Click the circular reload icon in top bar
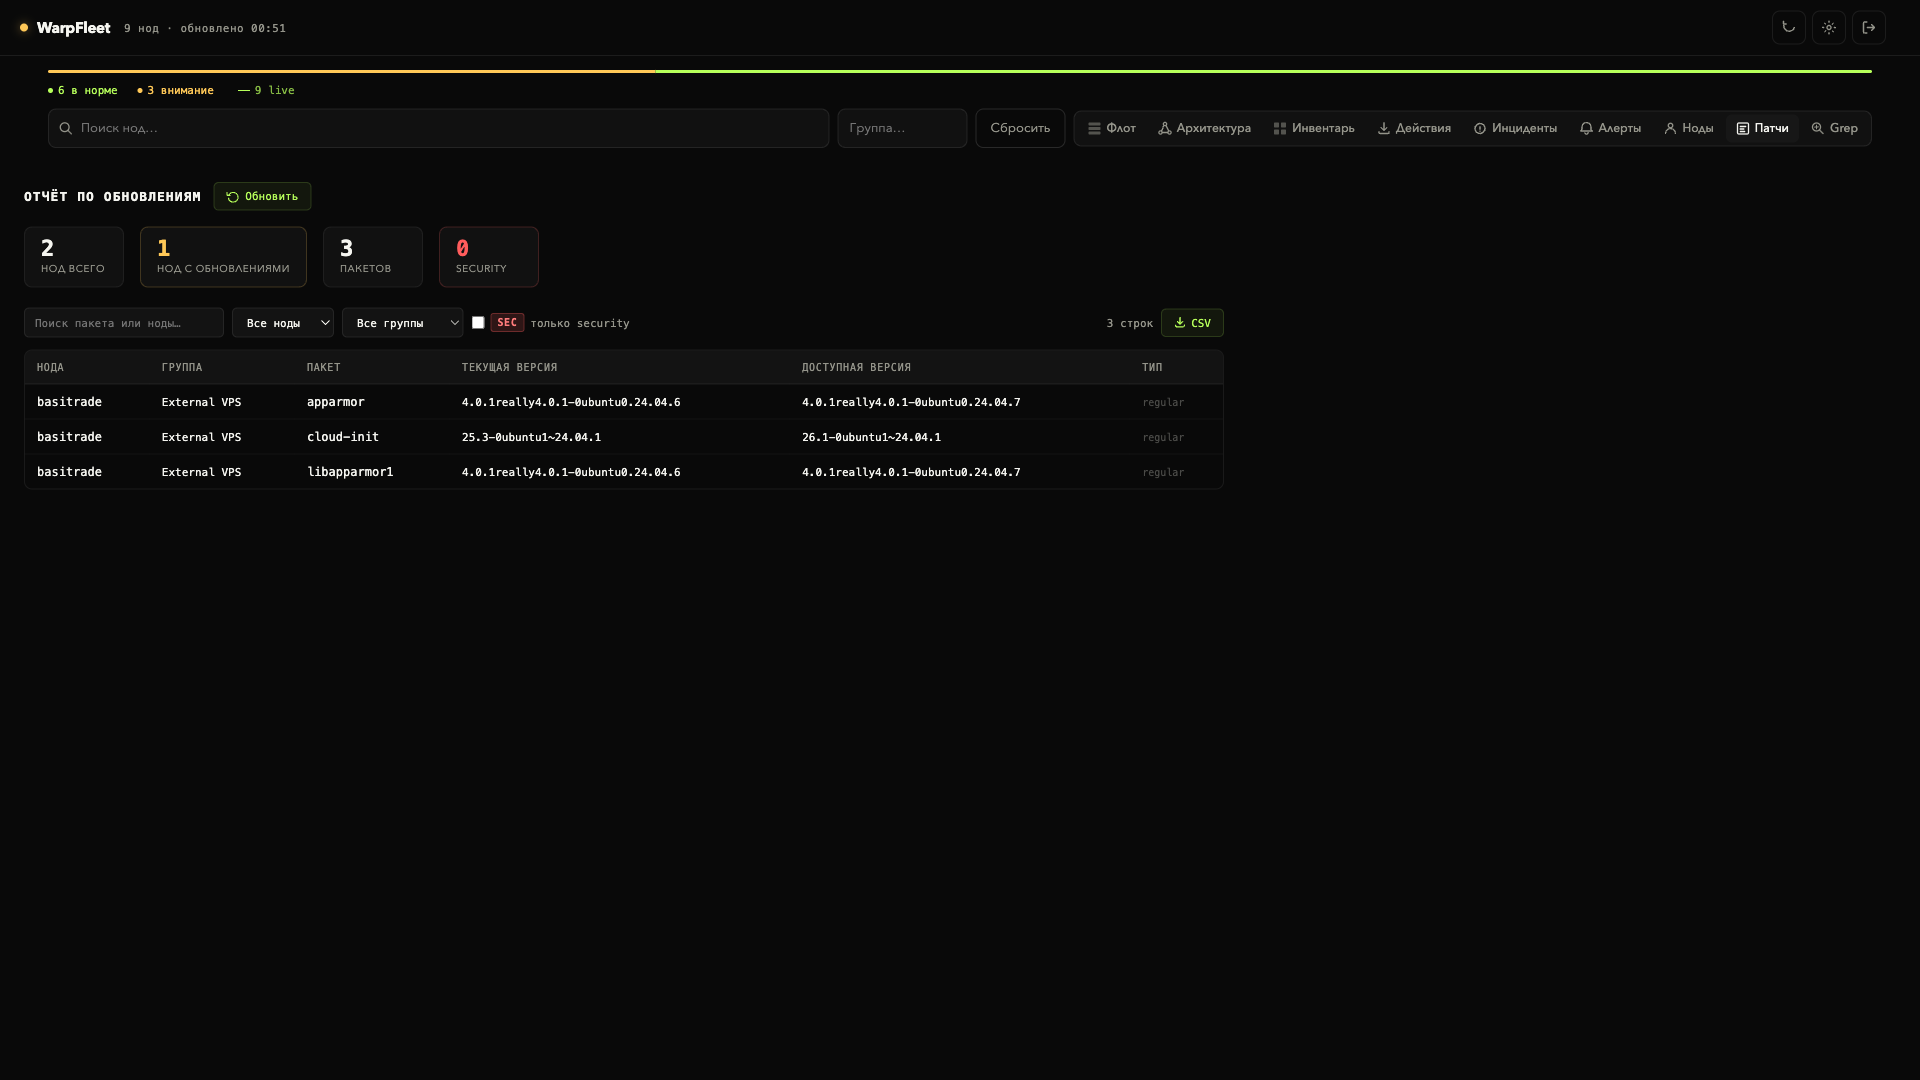 (x=1788, y=28)
